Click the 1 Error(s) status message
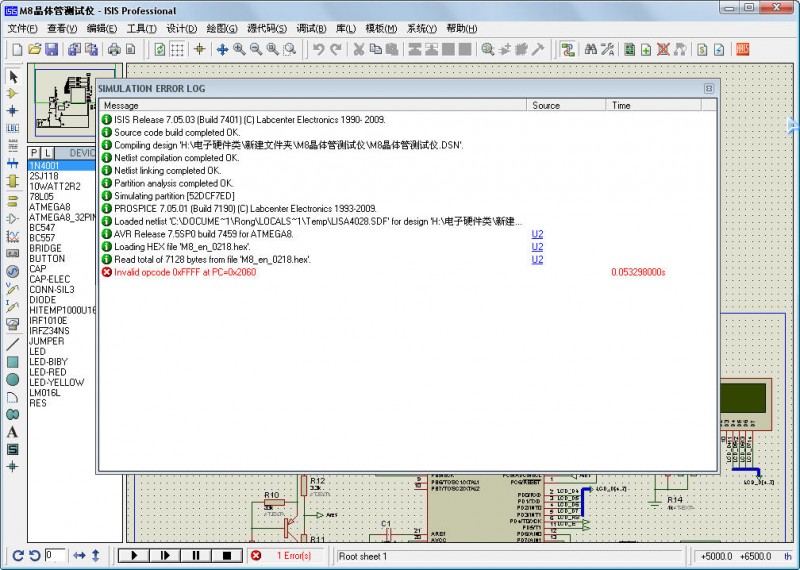Screen dimensions: 800x570 click(x=296, y=556)
